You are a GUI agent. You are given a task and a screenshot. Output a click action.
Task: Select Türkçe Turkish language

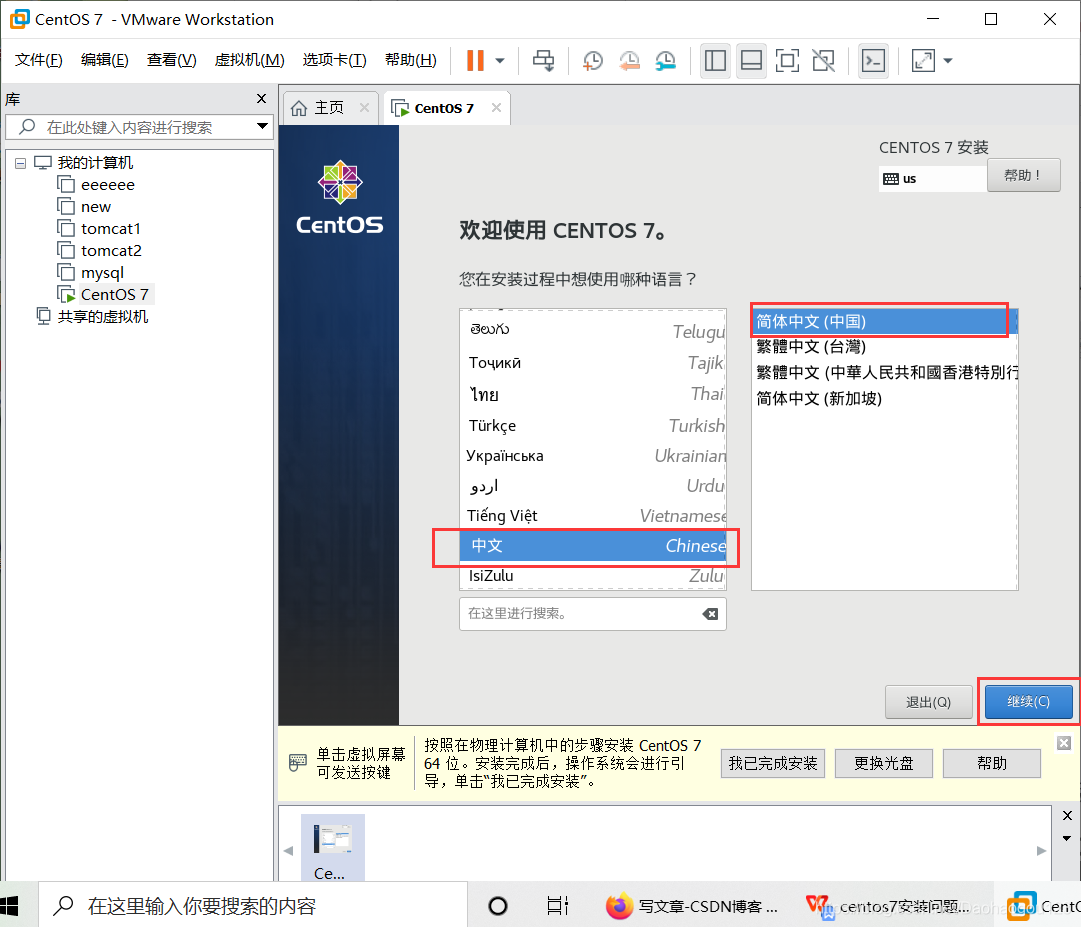[x=593, y=425]
